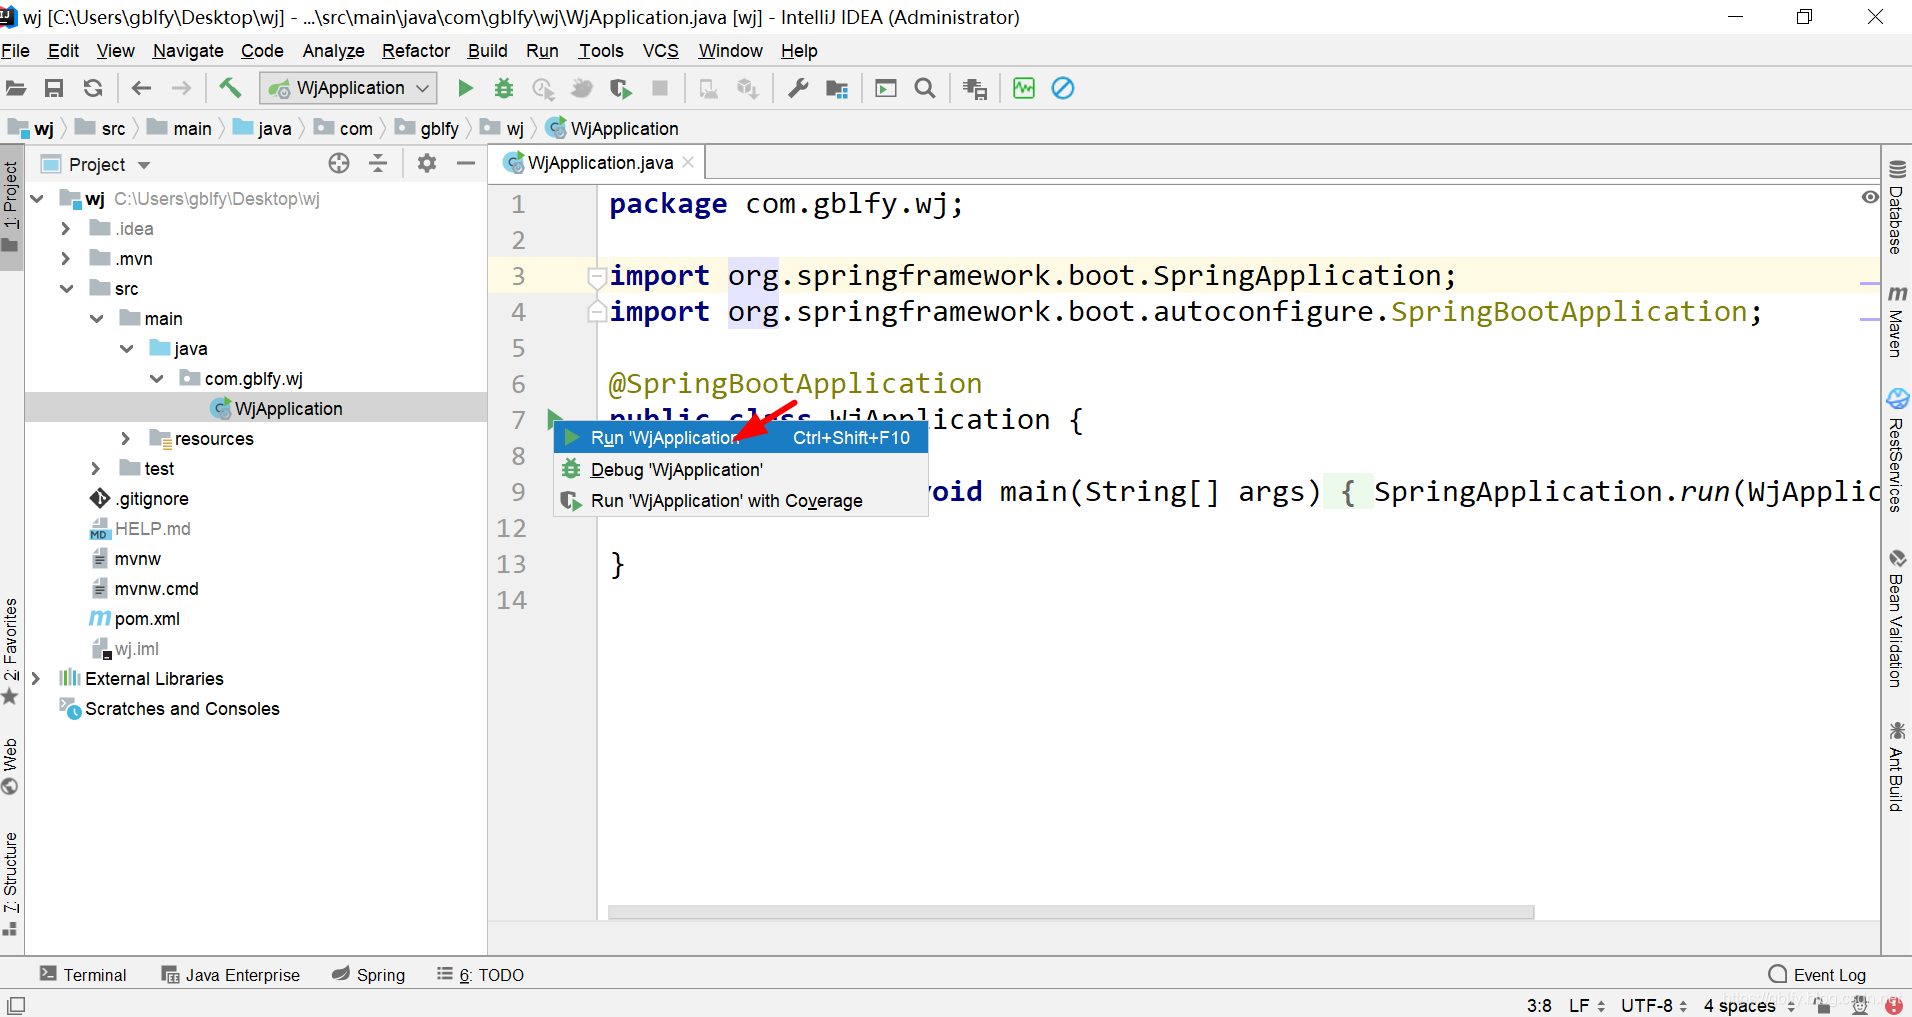Click the locate target icon in Project panel
Image resolution: width=1912 pixels, height=1017 pixels.
click(339, 164)
